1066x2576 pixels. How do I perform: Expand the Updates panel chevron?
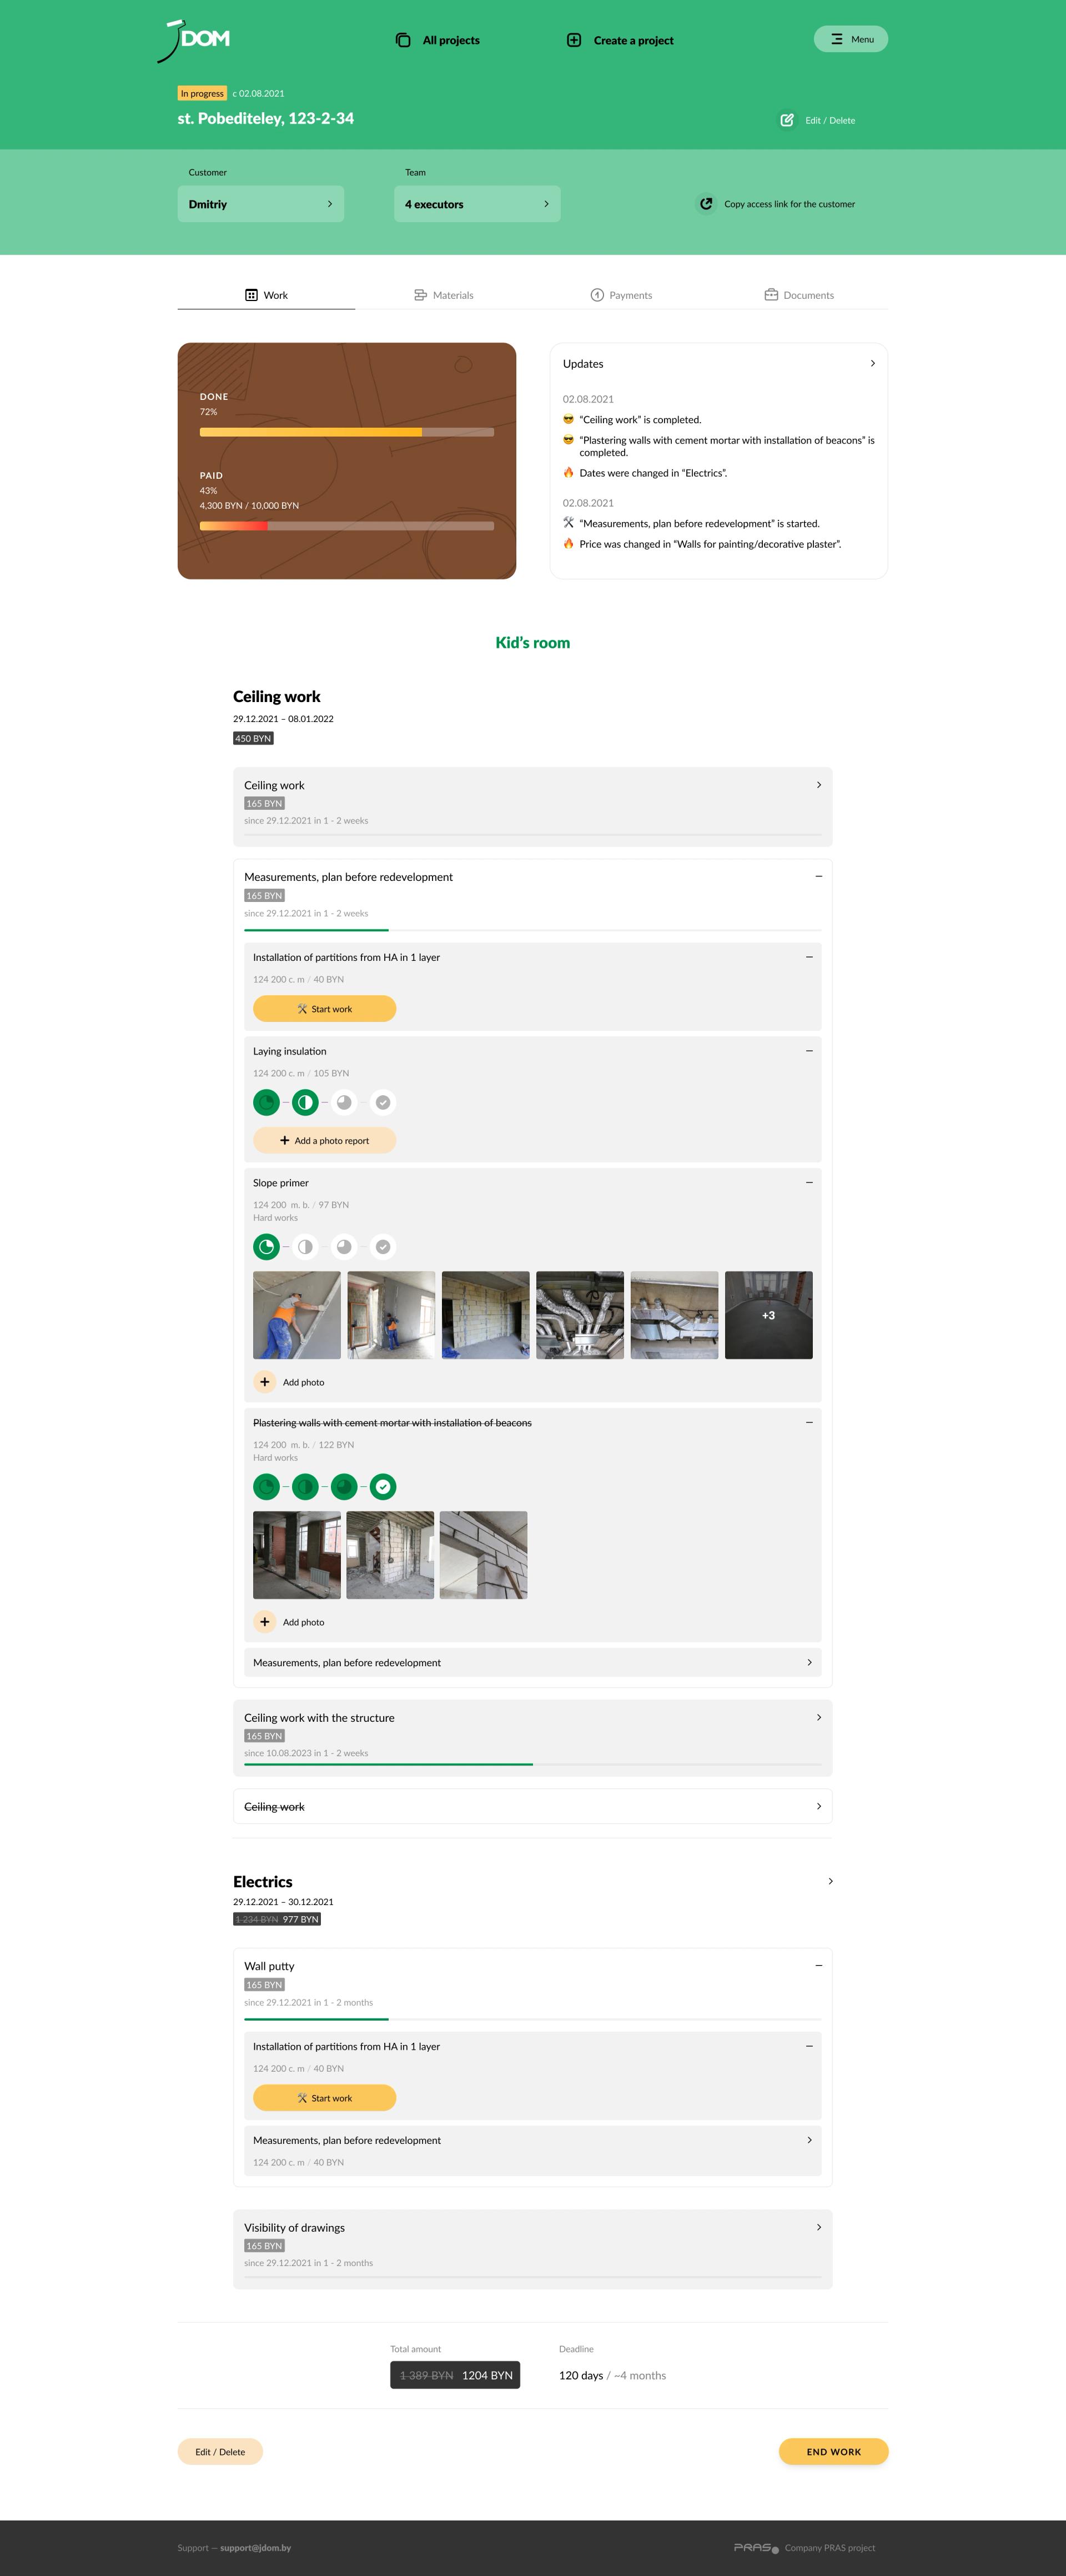(873, 364)
